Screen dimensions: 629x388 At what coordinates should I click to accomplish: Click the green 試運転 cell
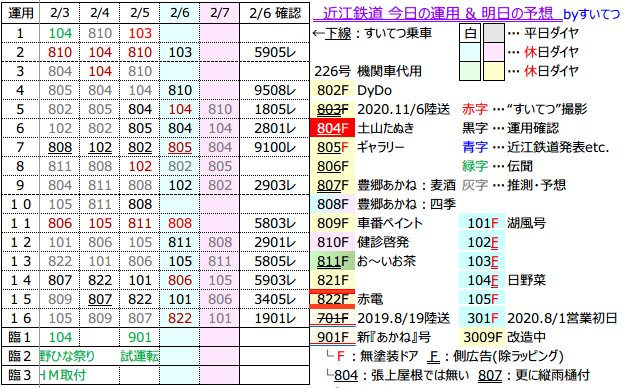pyautogui.click(x=140, y=356)
